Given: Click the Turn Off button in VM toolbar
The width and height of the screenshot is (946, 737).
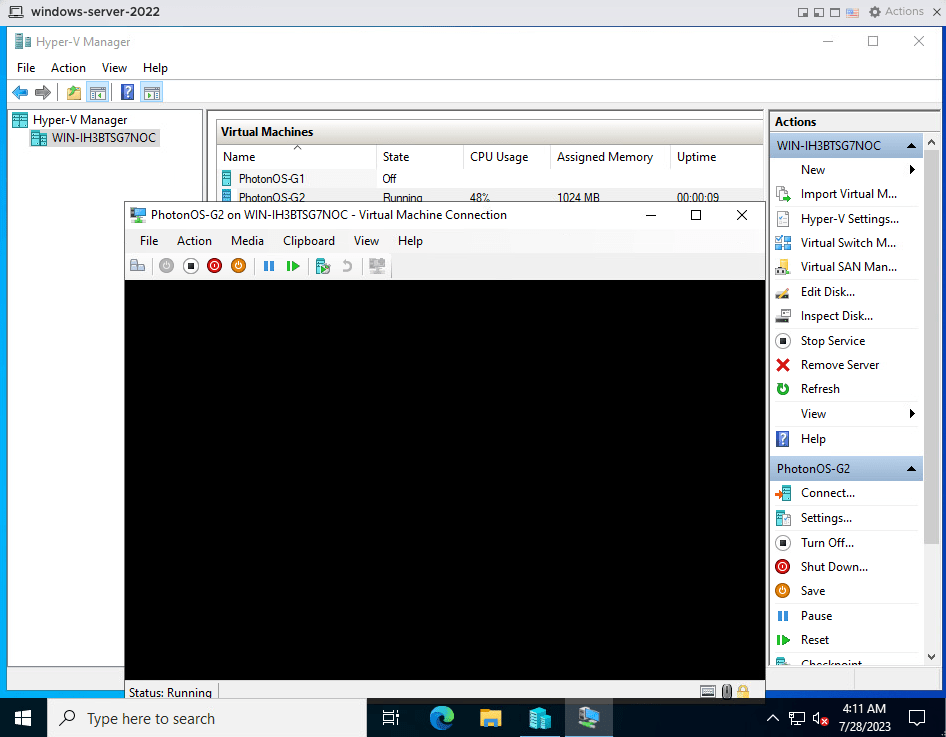Looking at the screenshot, I should 191,265.
